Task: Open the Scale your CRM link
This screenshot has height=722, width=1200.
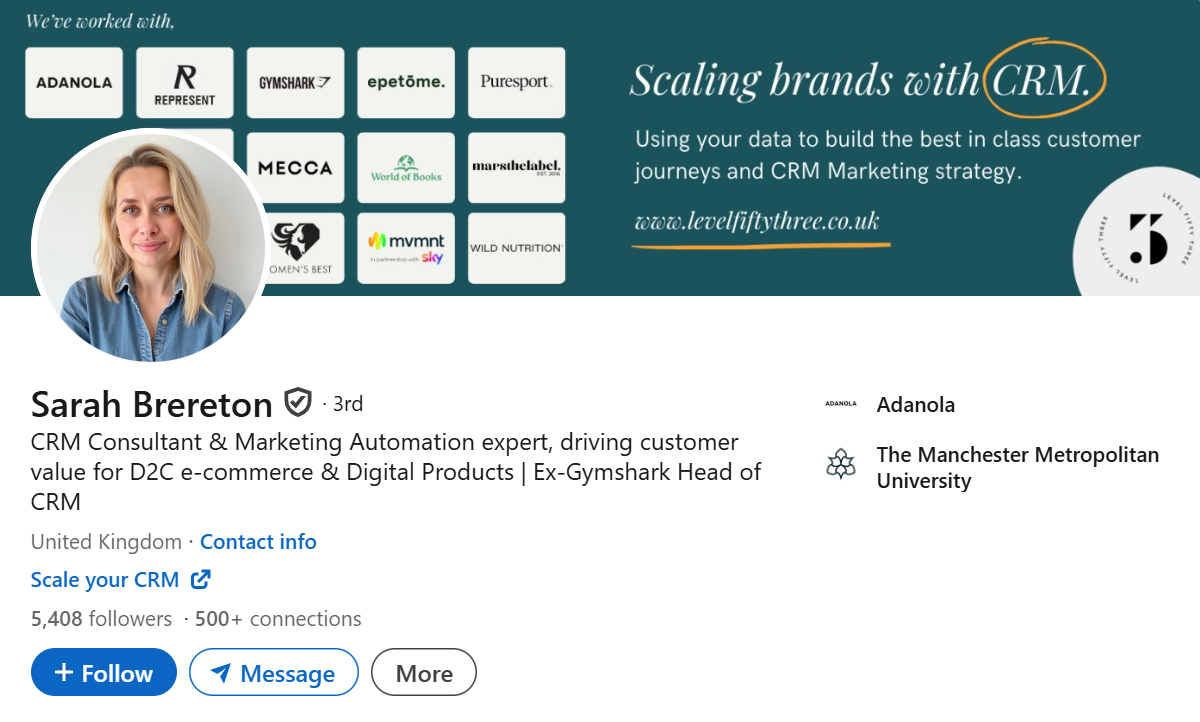Action: 105,580
